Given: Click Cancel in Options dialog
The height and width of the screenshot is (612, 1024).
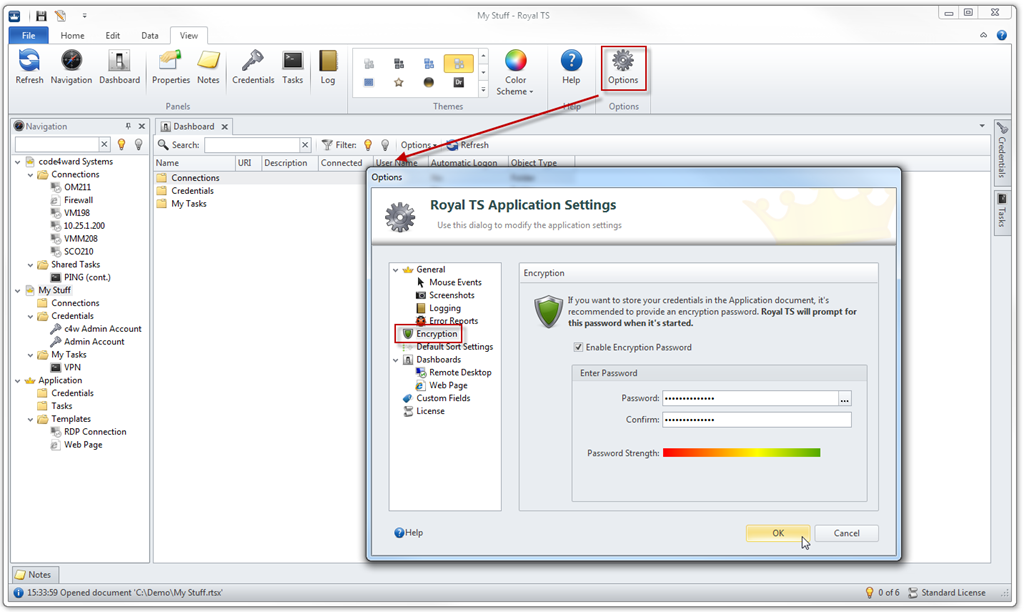Looking at the screenshot, I should coord(846,533).
